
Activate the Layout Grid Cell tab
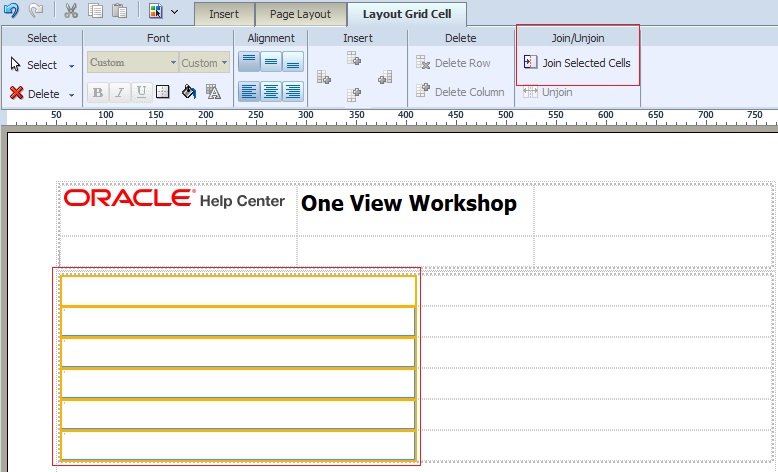pos(407,14)
